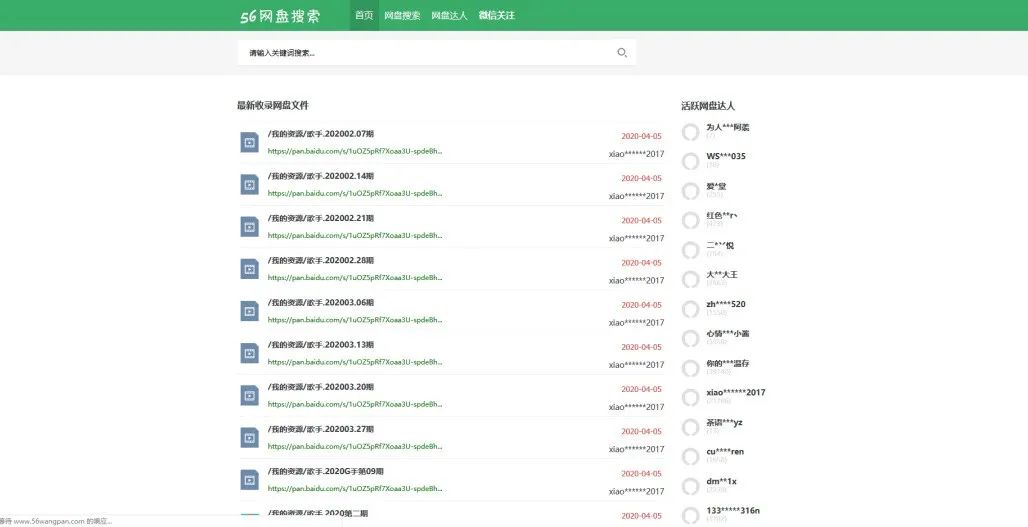Open the 网盘达人 nav item
Screen dimensions: 1028x527
pos(449,15)
